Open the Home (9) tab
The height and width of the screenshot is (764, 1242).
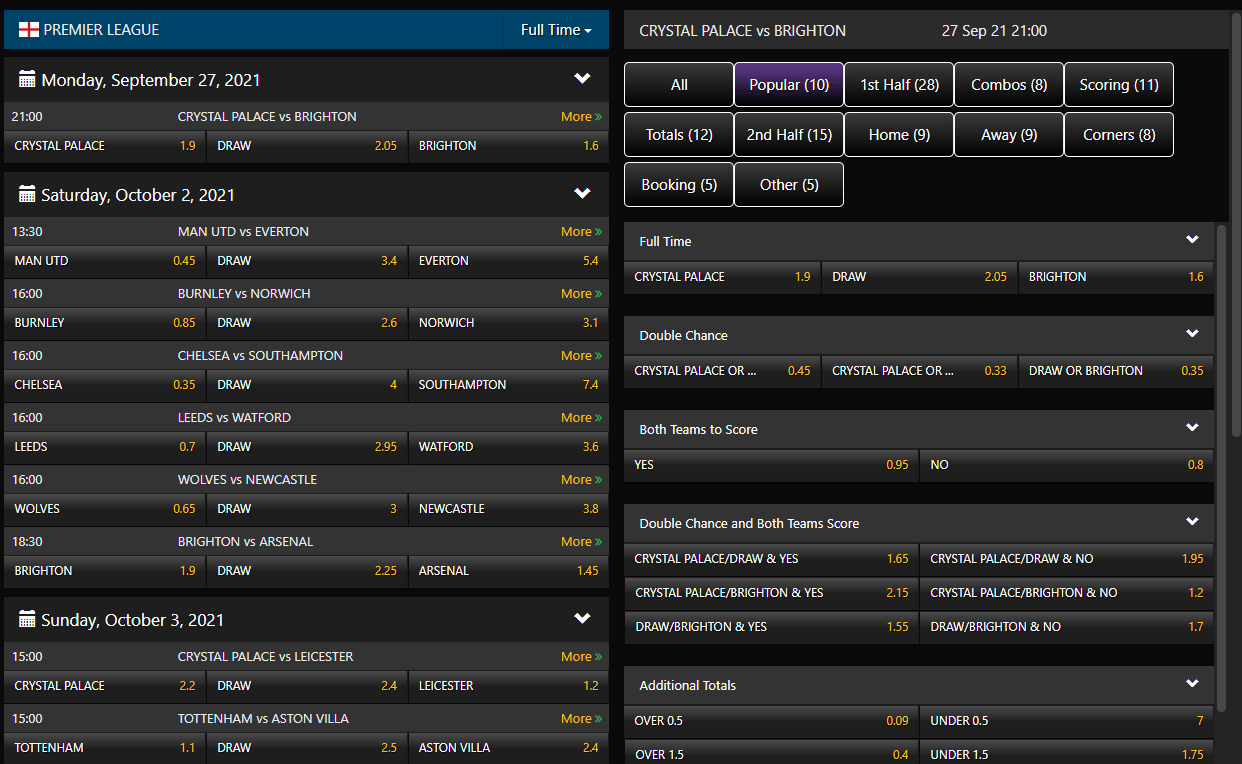pyautogui.click(x=899, y=135)
